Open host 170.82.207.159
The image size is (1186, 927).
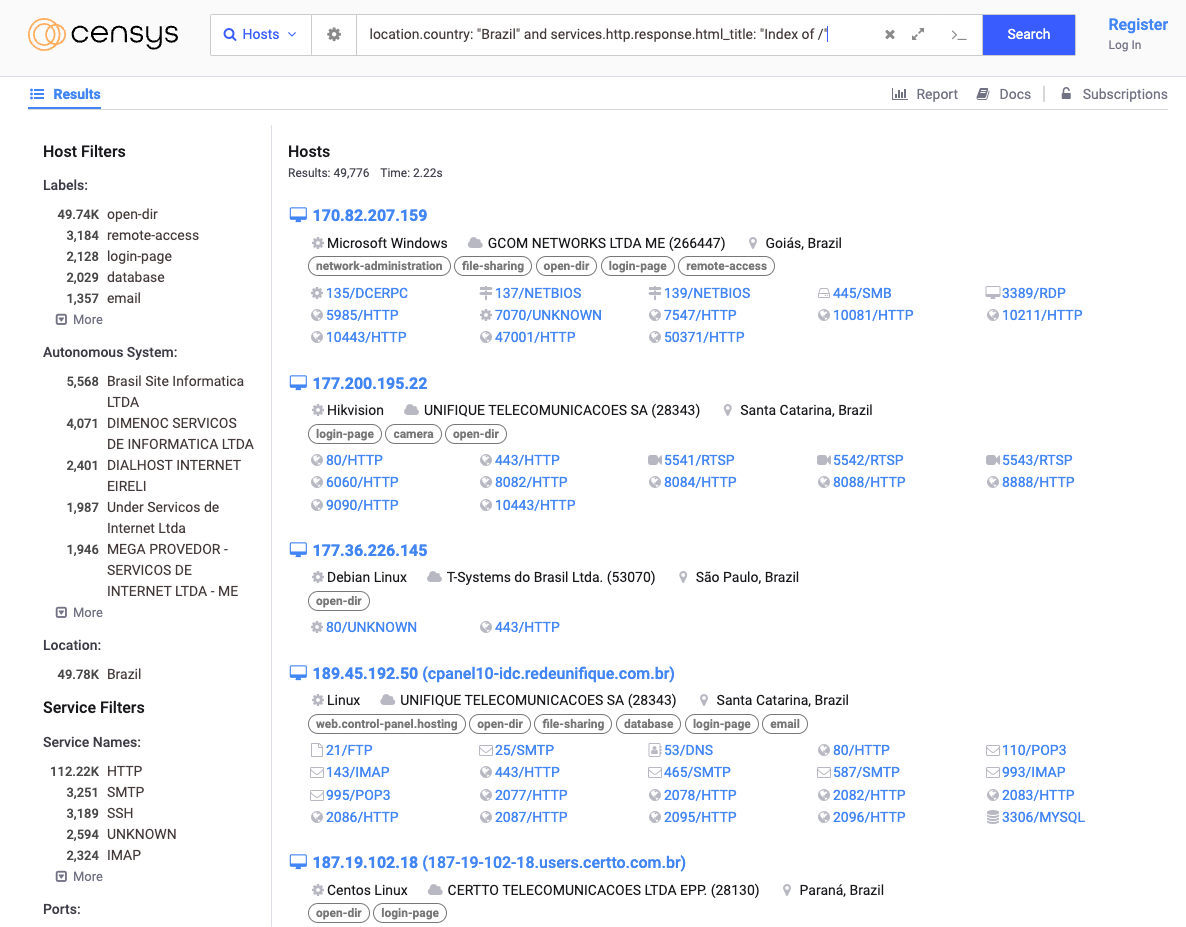pyautogui.click(x=370, y=215)
